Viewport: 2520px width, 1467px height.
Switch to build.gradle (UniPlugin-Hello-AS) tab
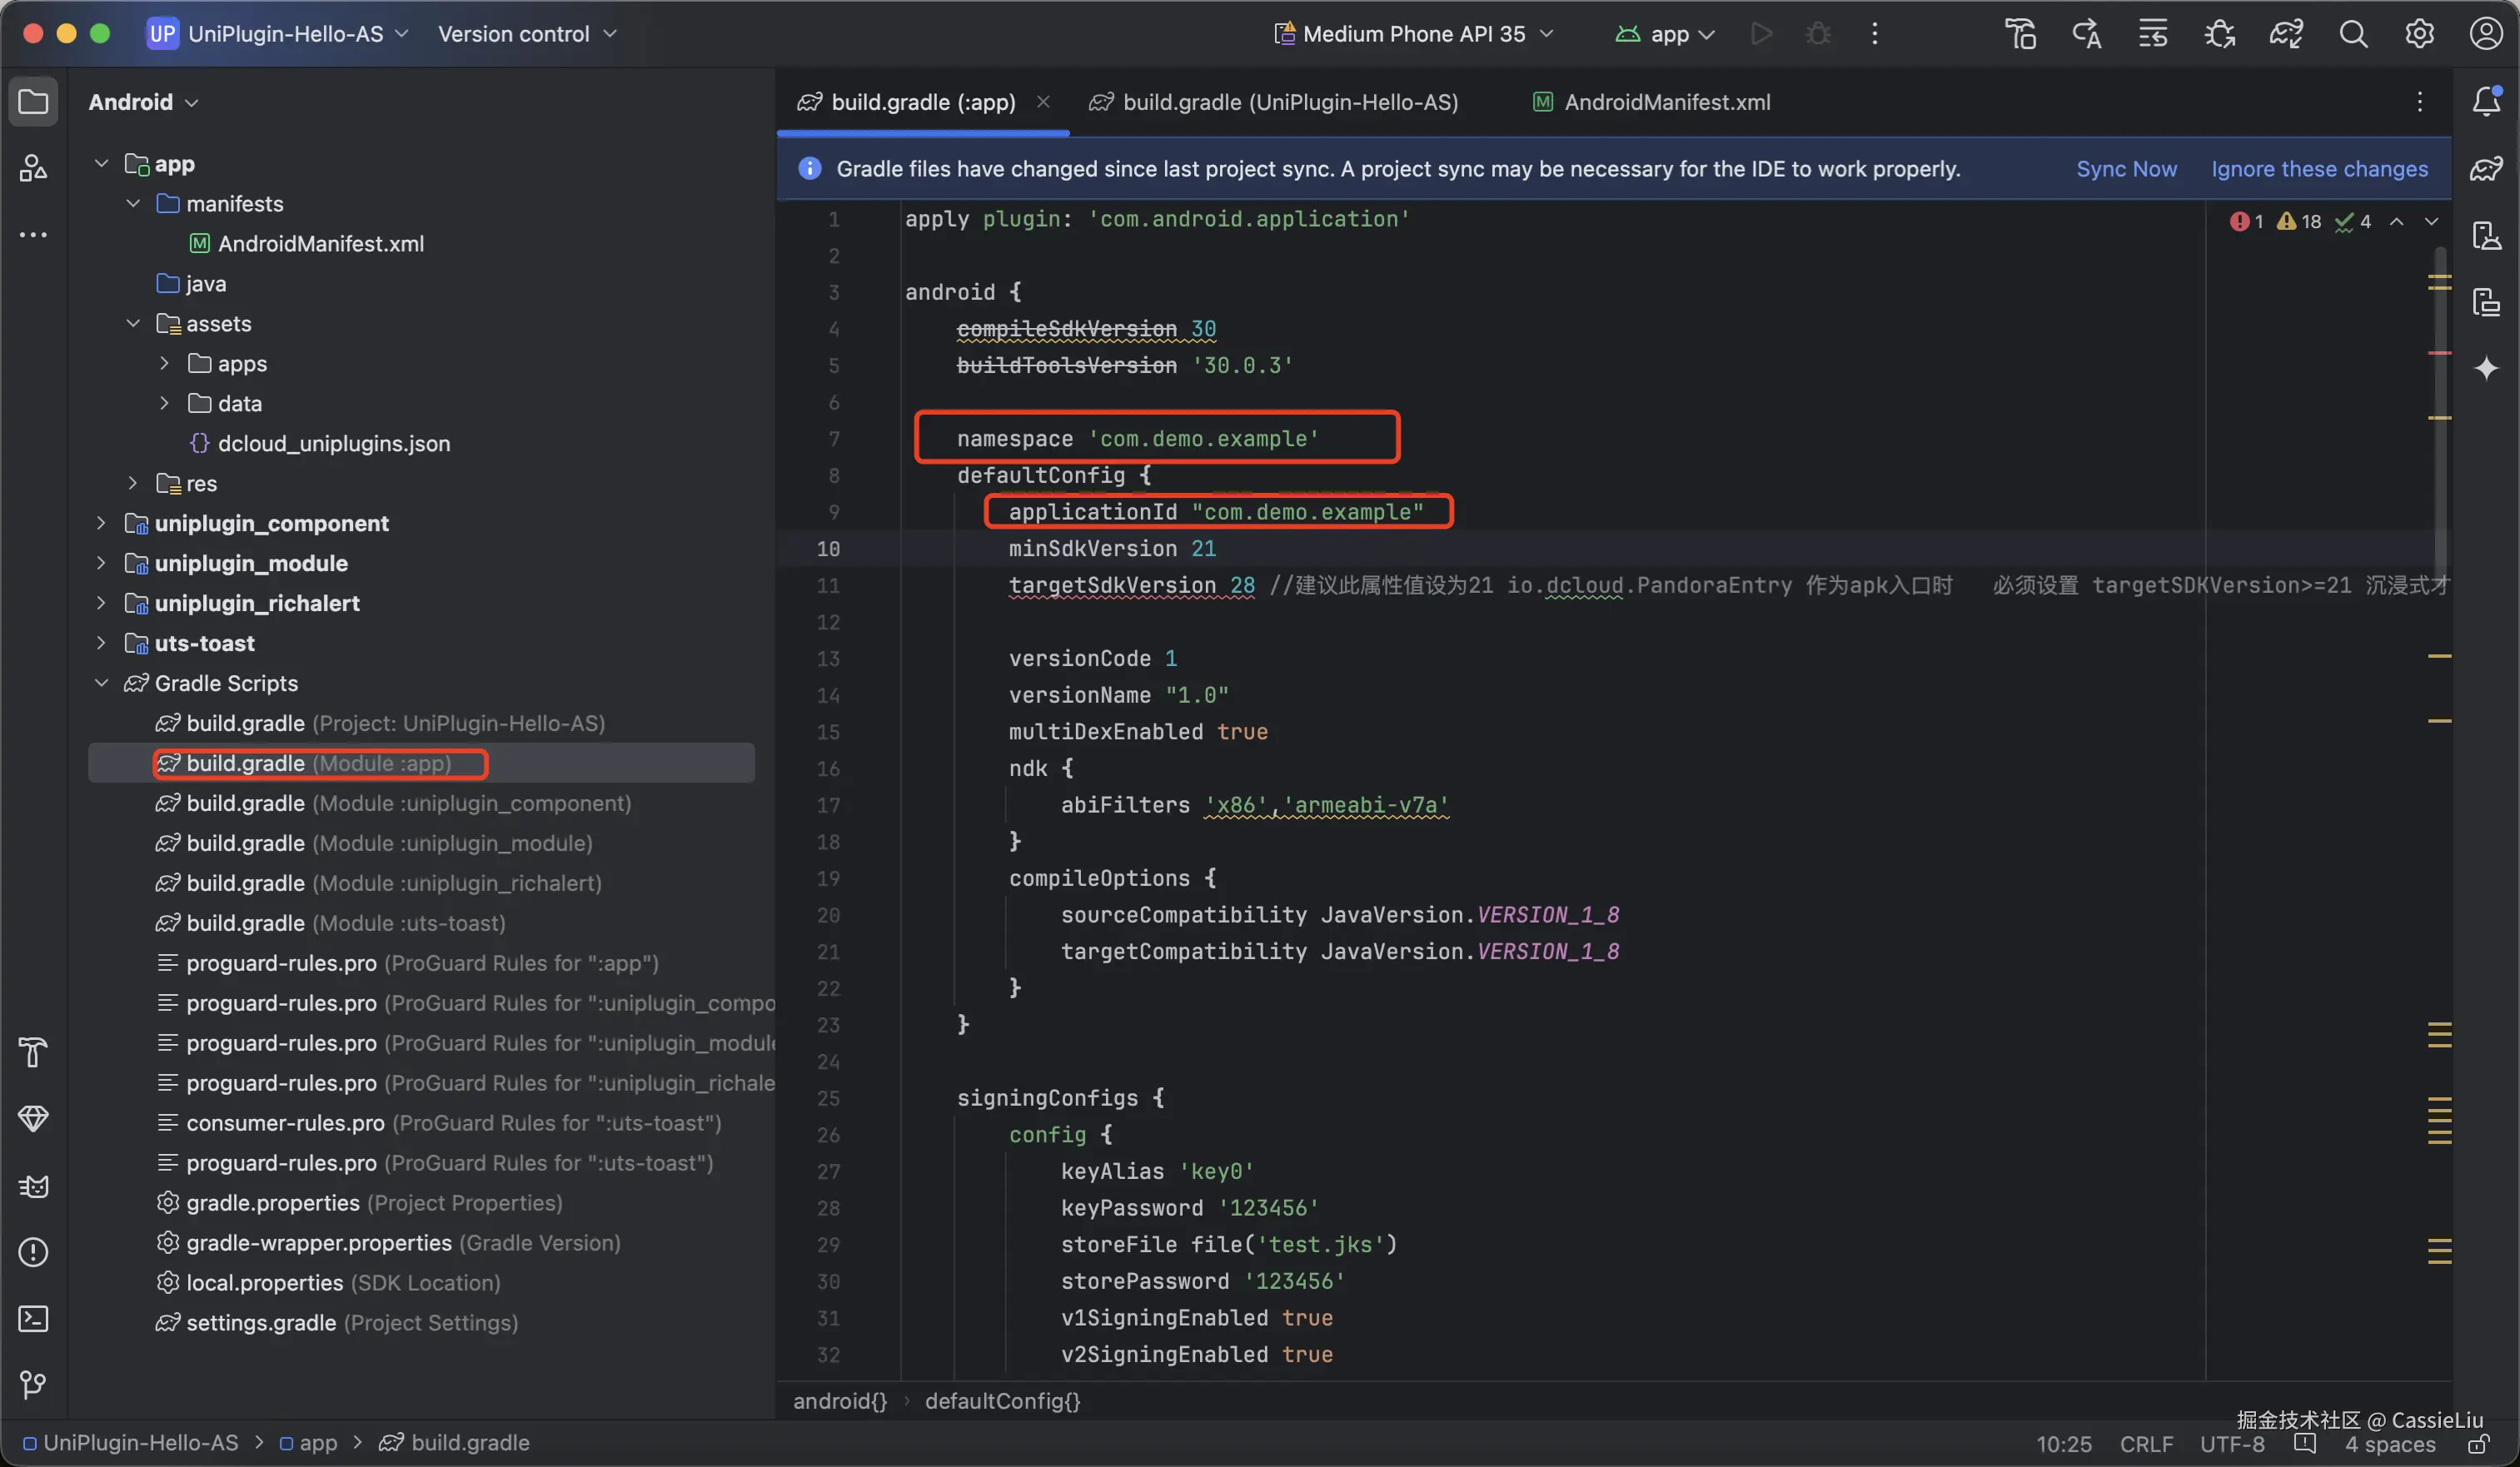pos(1289,102)
